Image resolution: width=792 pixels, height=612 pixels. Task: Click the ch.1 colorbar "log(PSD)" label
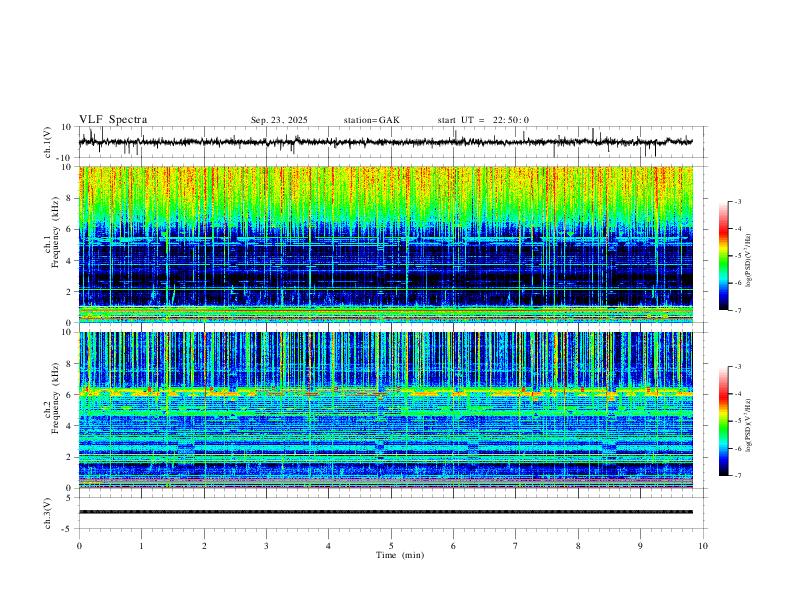[749, 261]
